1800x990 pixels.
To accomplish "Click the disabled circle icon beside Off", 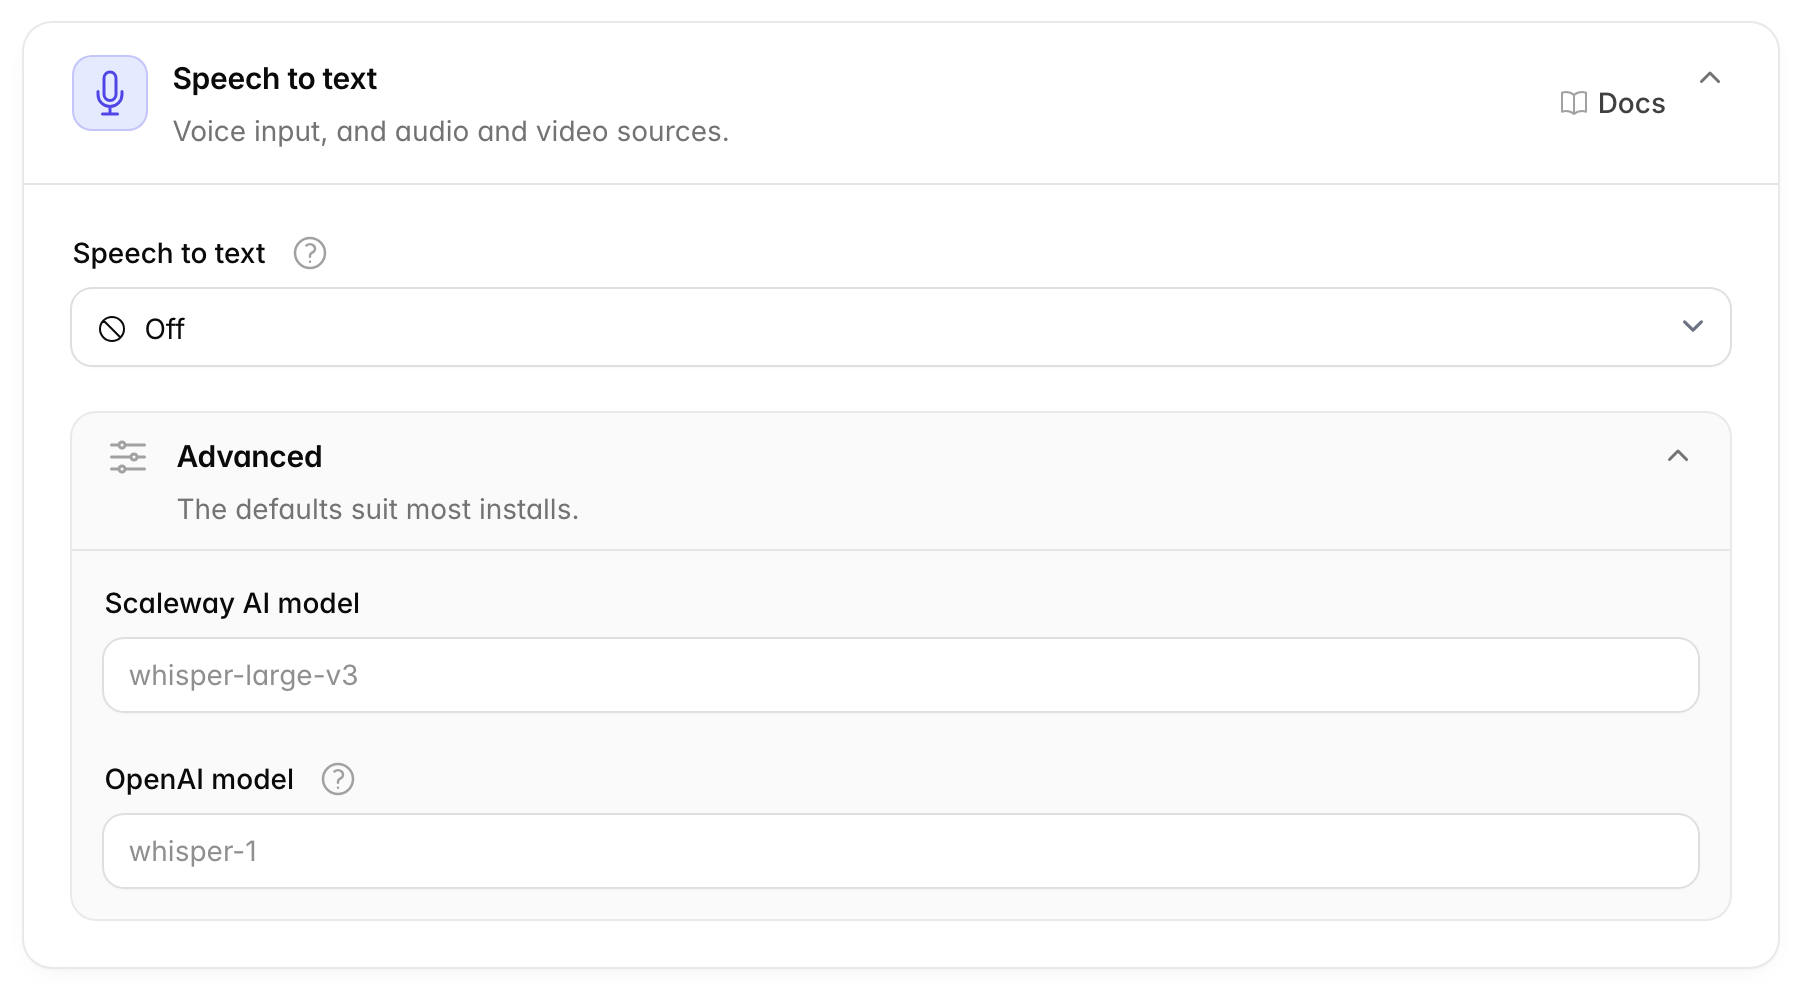I will [x=112, y=329].
